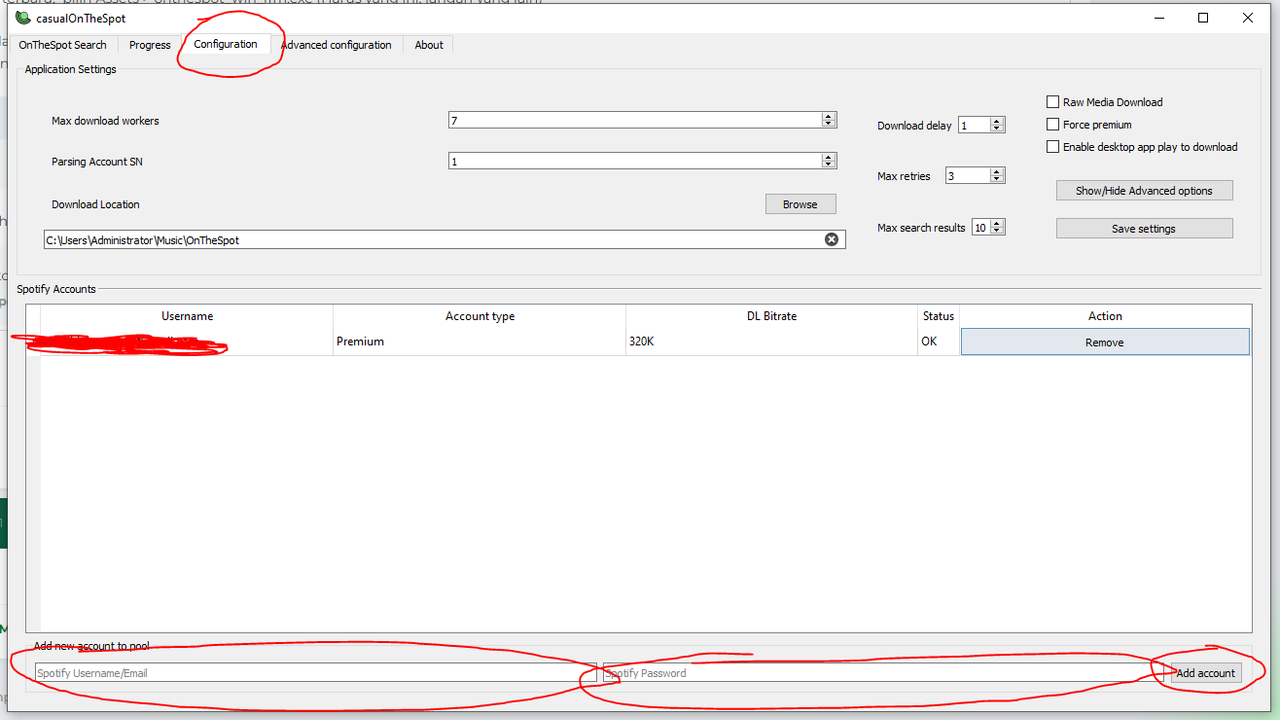Increase Max download workers value
This screenshot has width=1280, height=720.
[828, 116]
